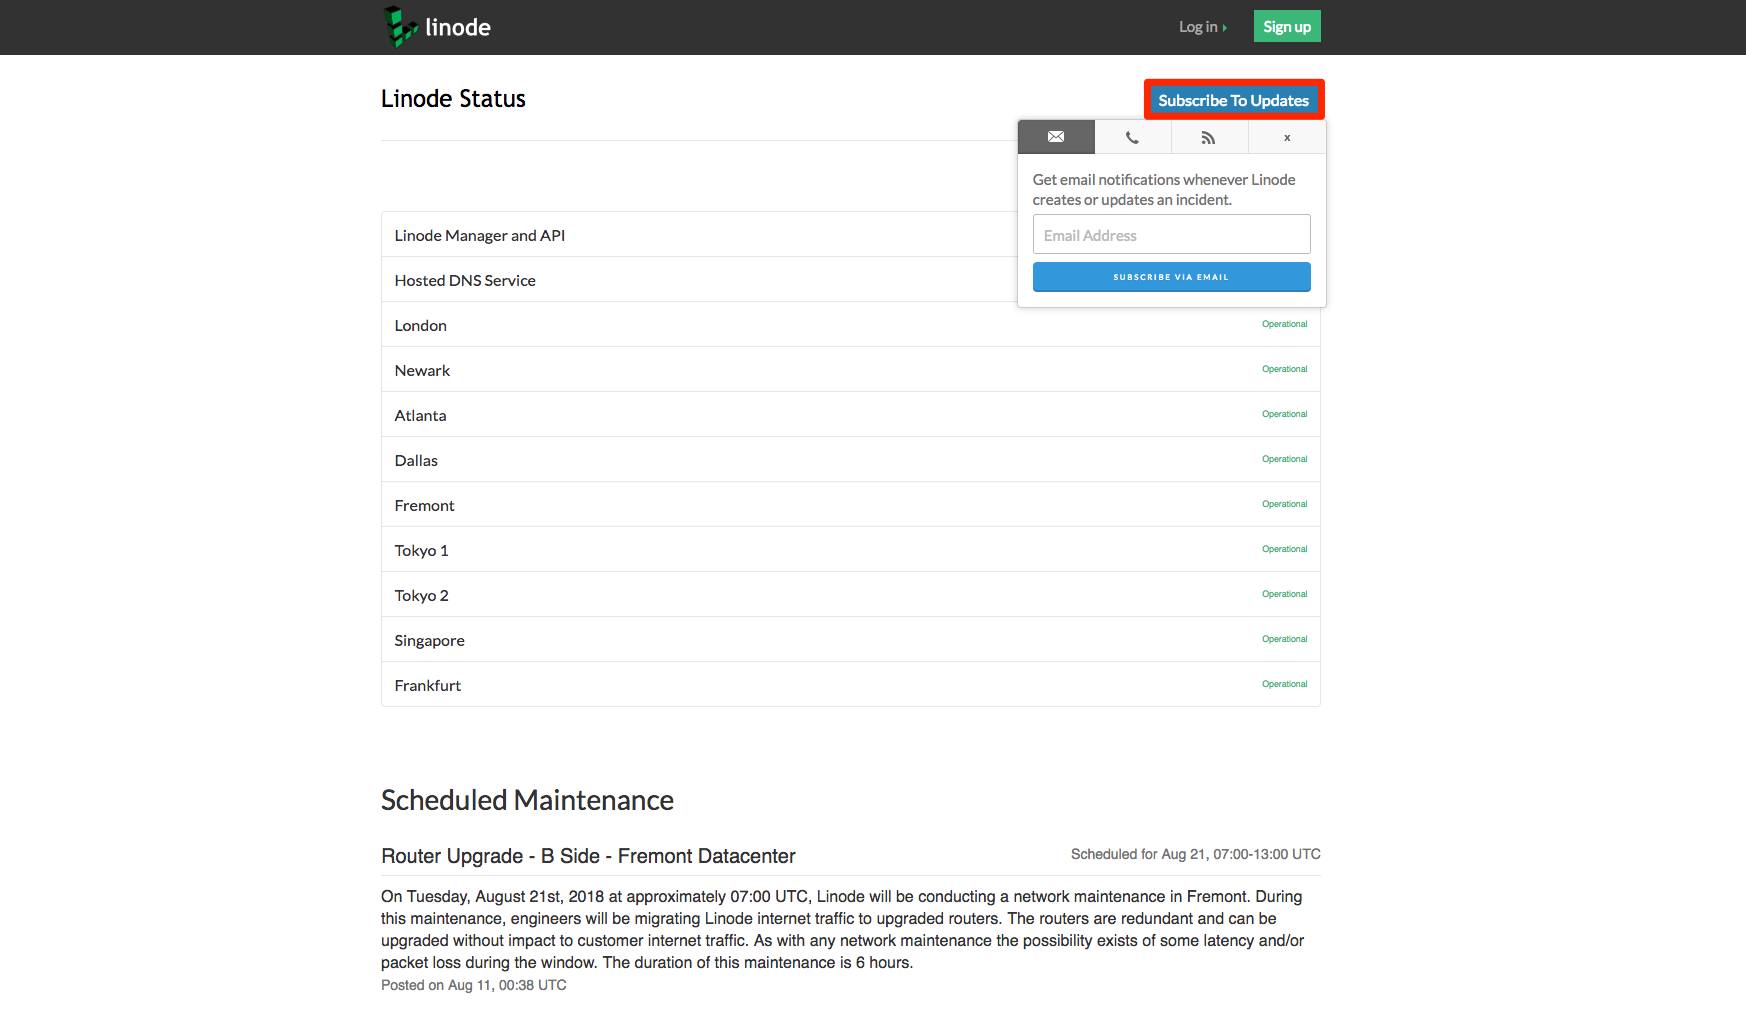Expand the Log in dropdown

1199,26
